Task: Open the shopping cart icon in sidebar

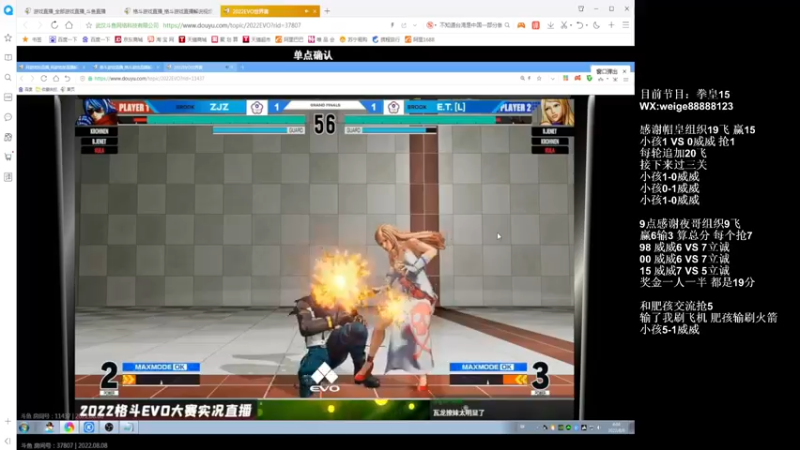Action: pyautogui.click(x=8, y=157)
